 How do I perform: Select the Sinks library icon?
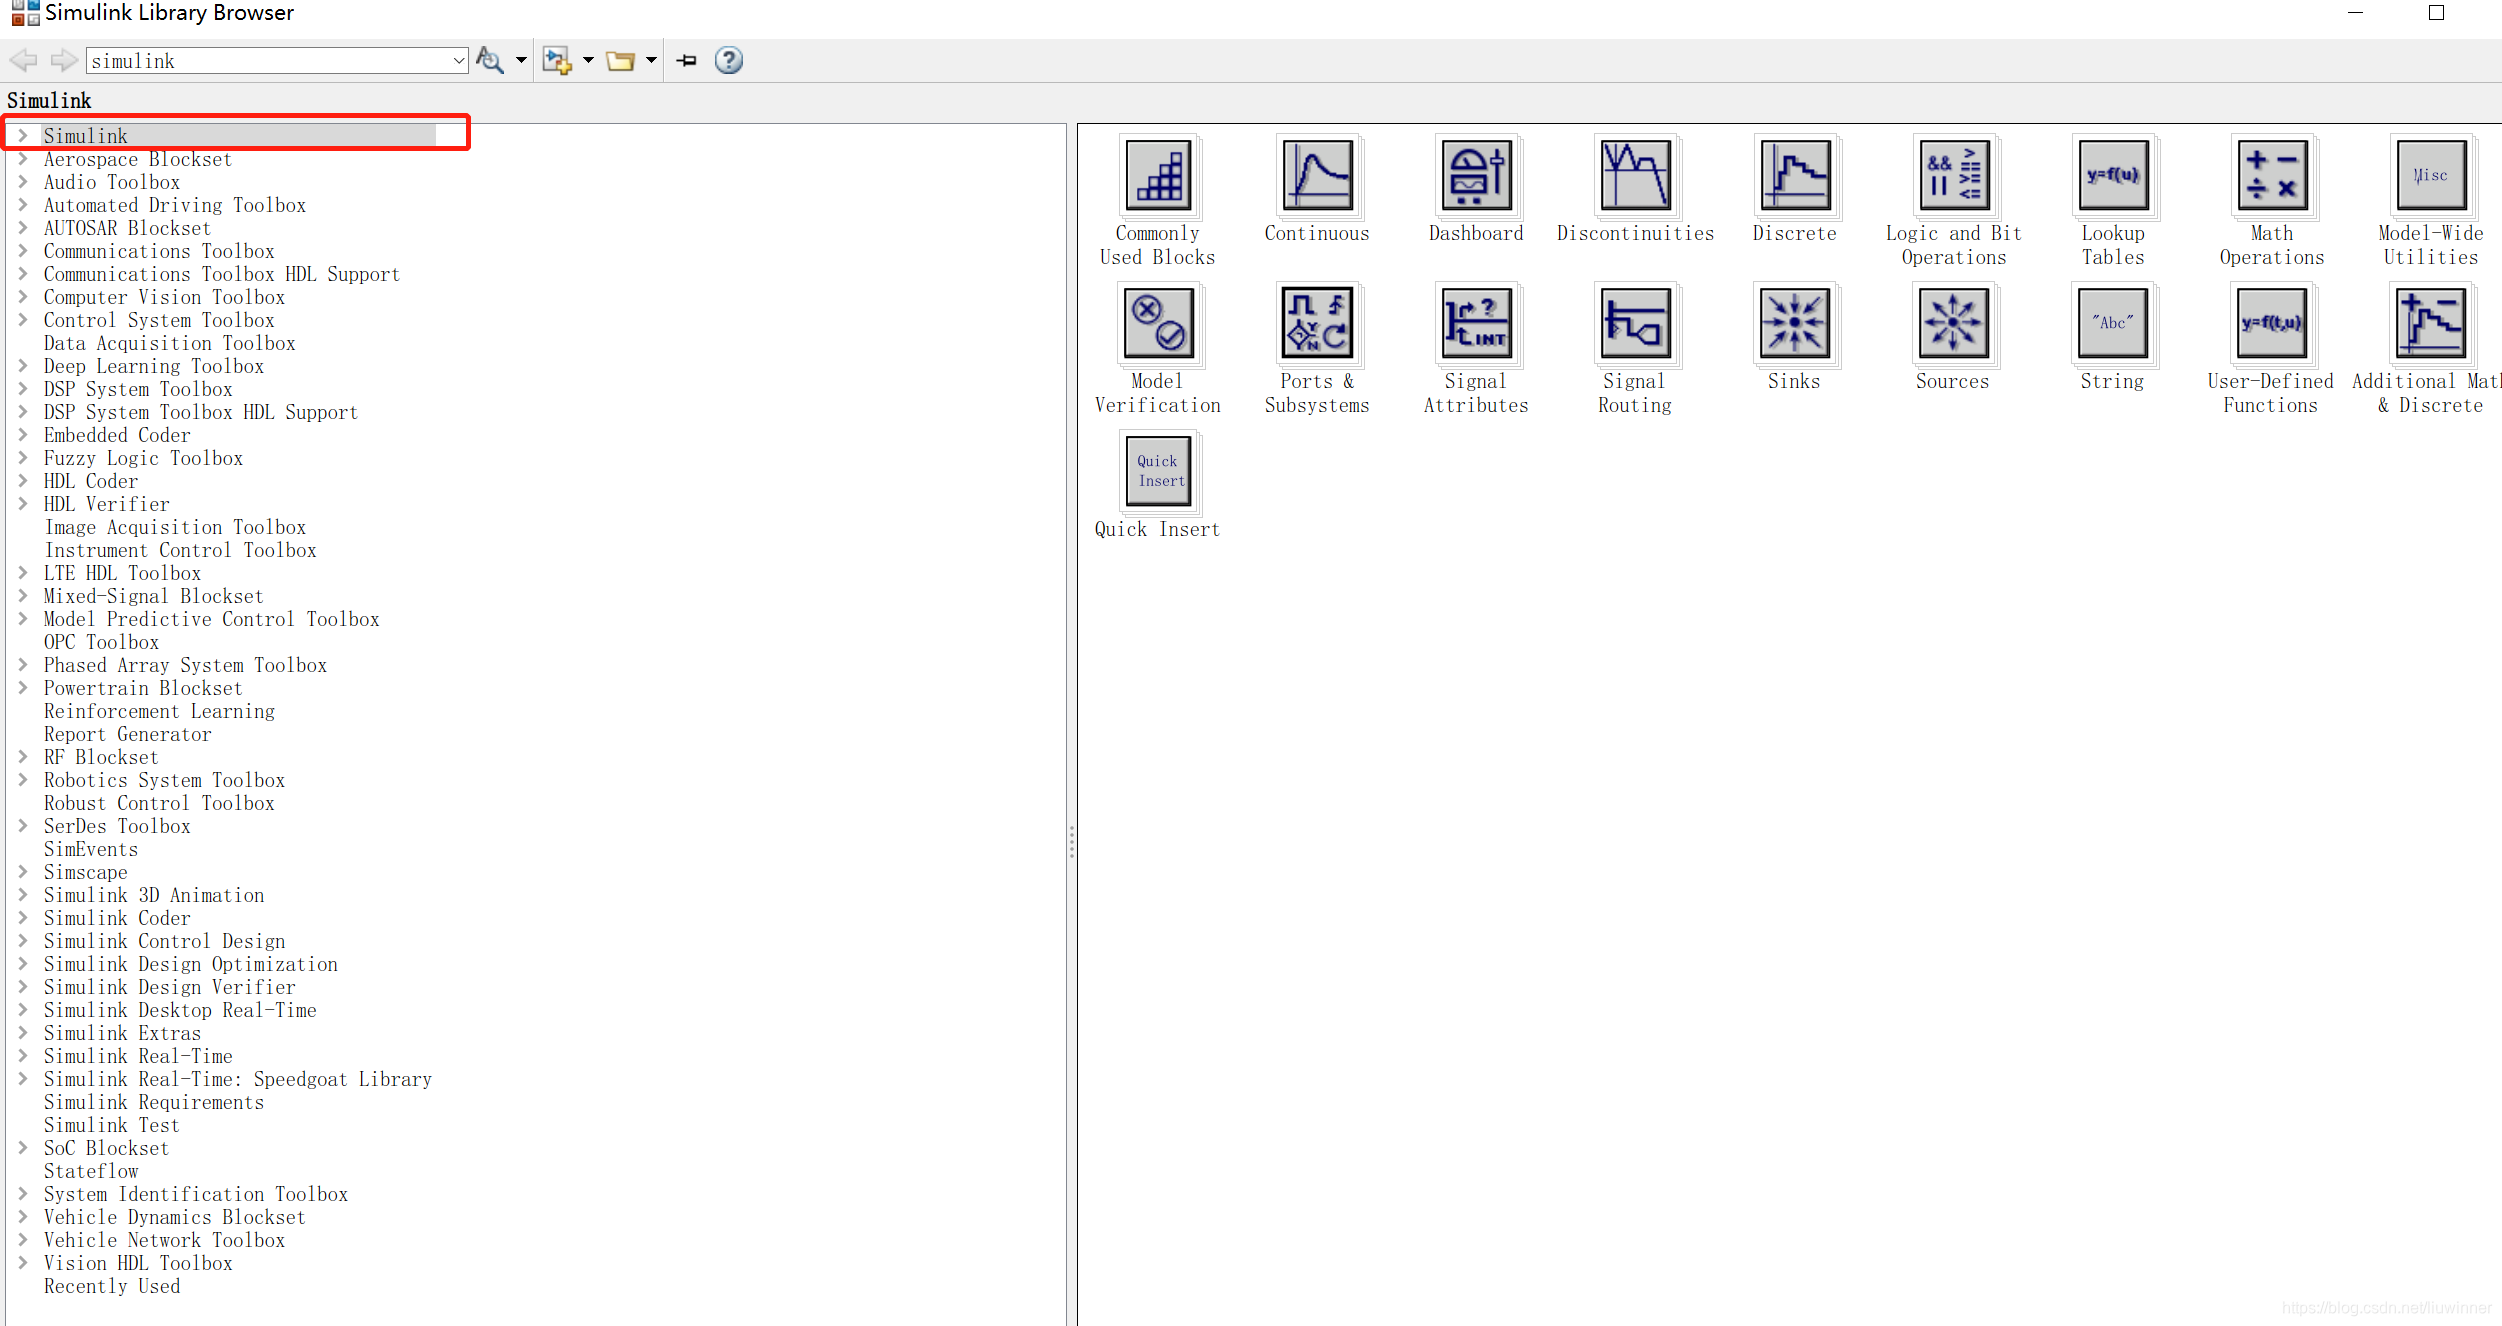[1794, 324]
